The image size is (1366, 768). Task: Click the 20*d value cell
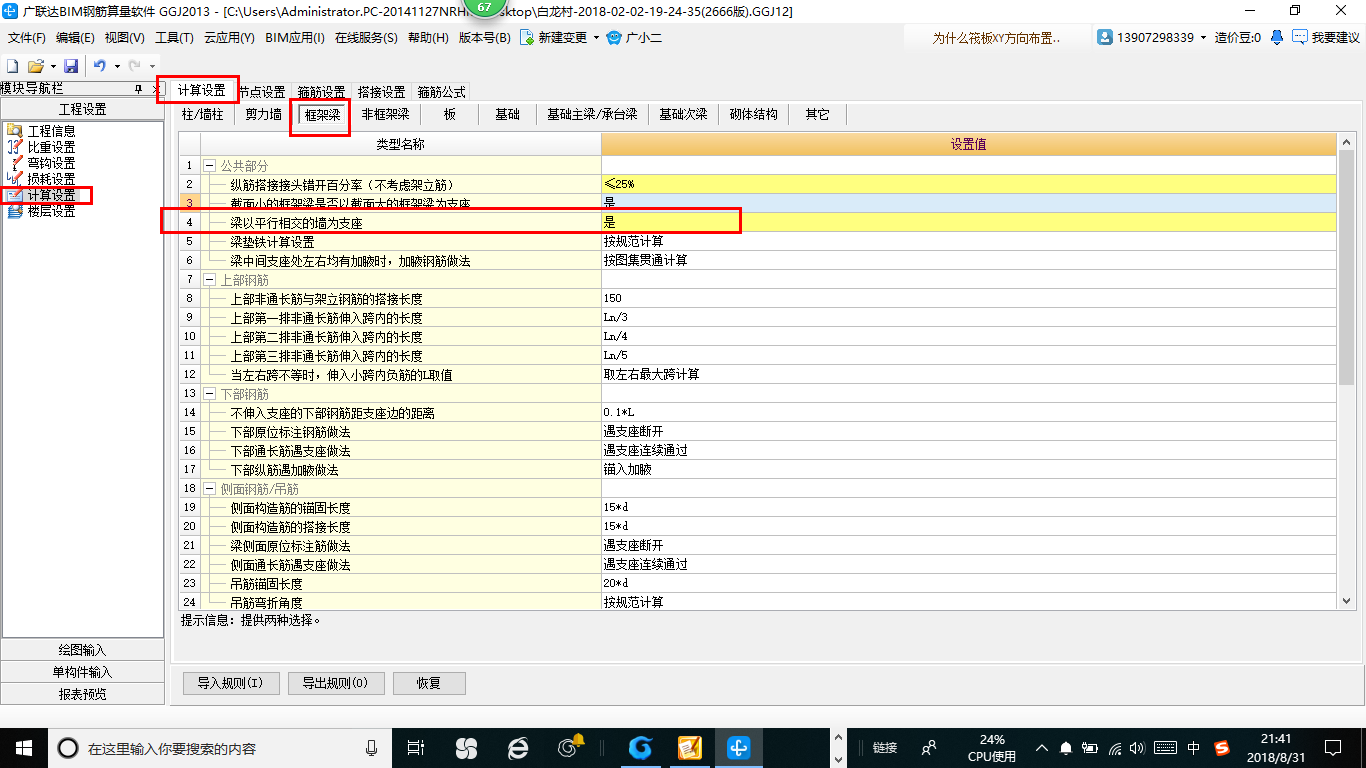pyautogui.click(x=968, y=583)
